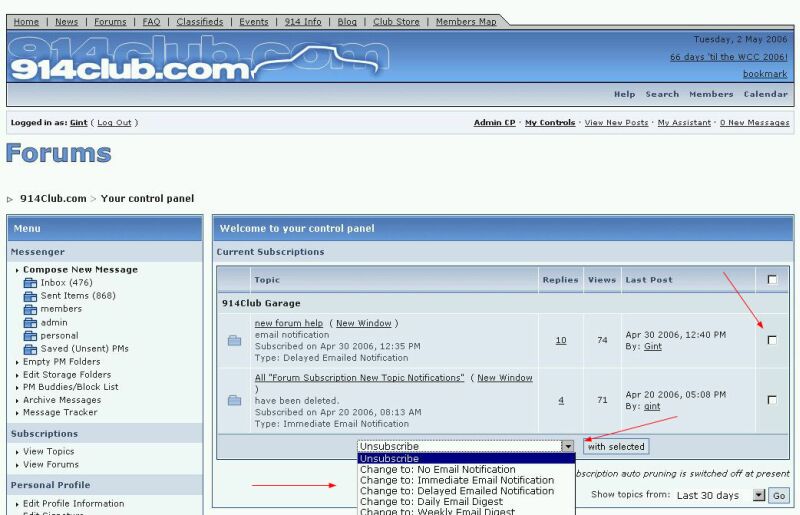Screen dimensions: 800x515
Task: Open the Home nav tab
Action: click(x=26, y=21)
